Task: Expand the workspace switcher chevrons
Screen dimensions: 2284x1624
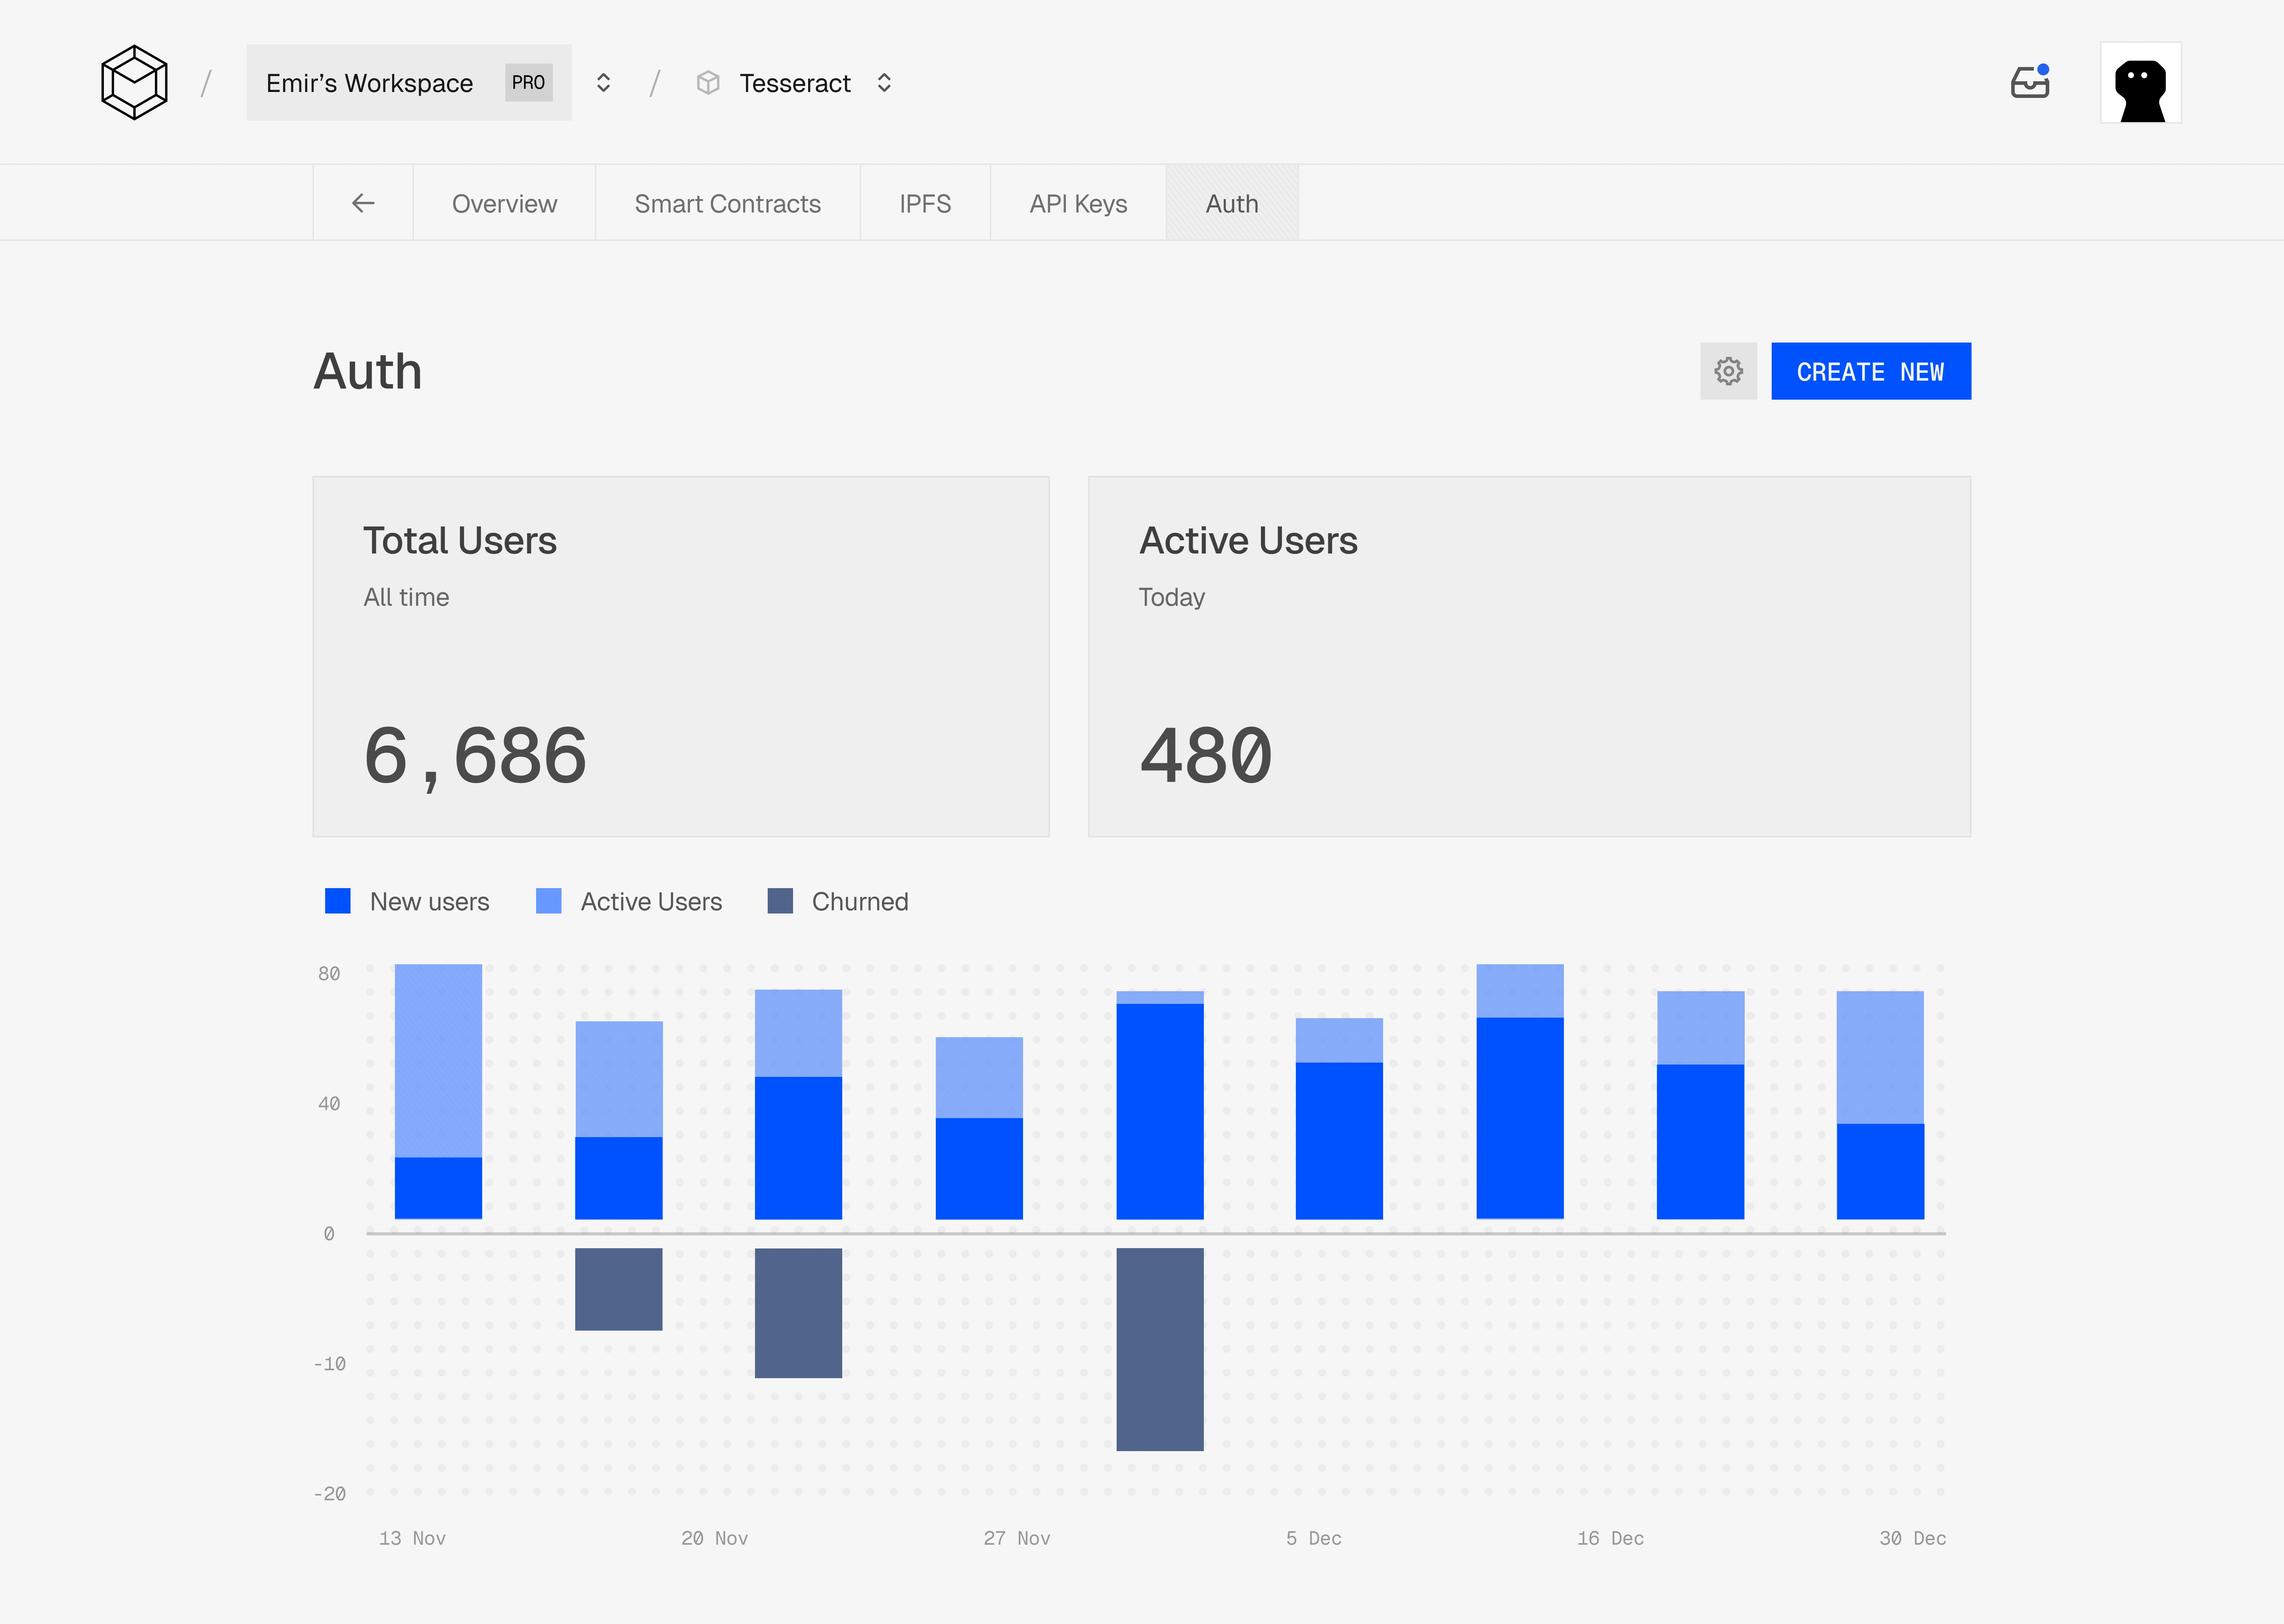Action: point(603,83)
